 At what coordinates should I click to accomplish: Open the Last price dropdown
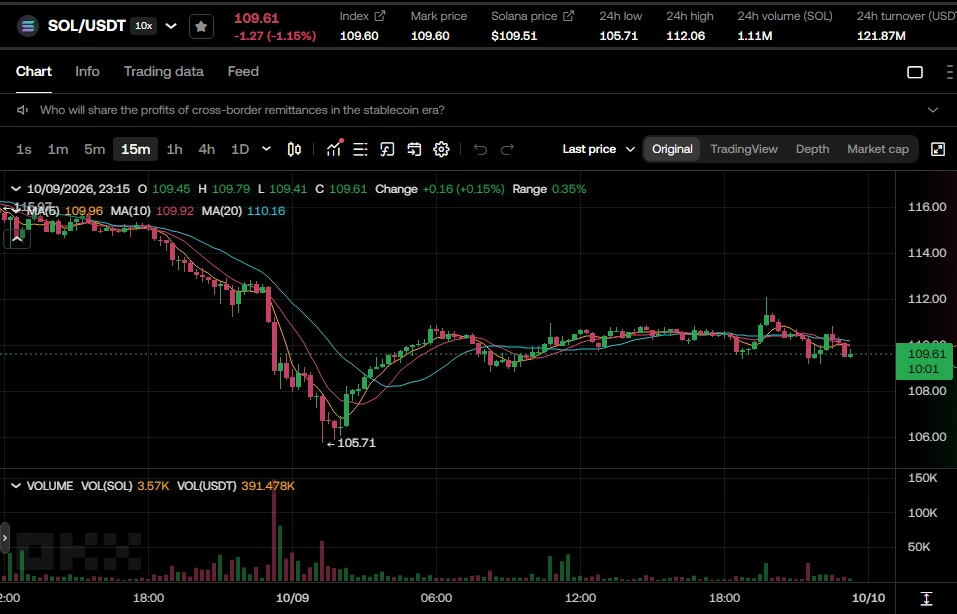pos(598,149)
